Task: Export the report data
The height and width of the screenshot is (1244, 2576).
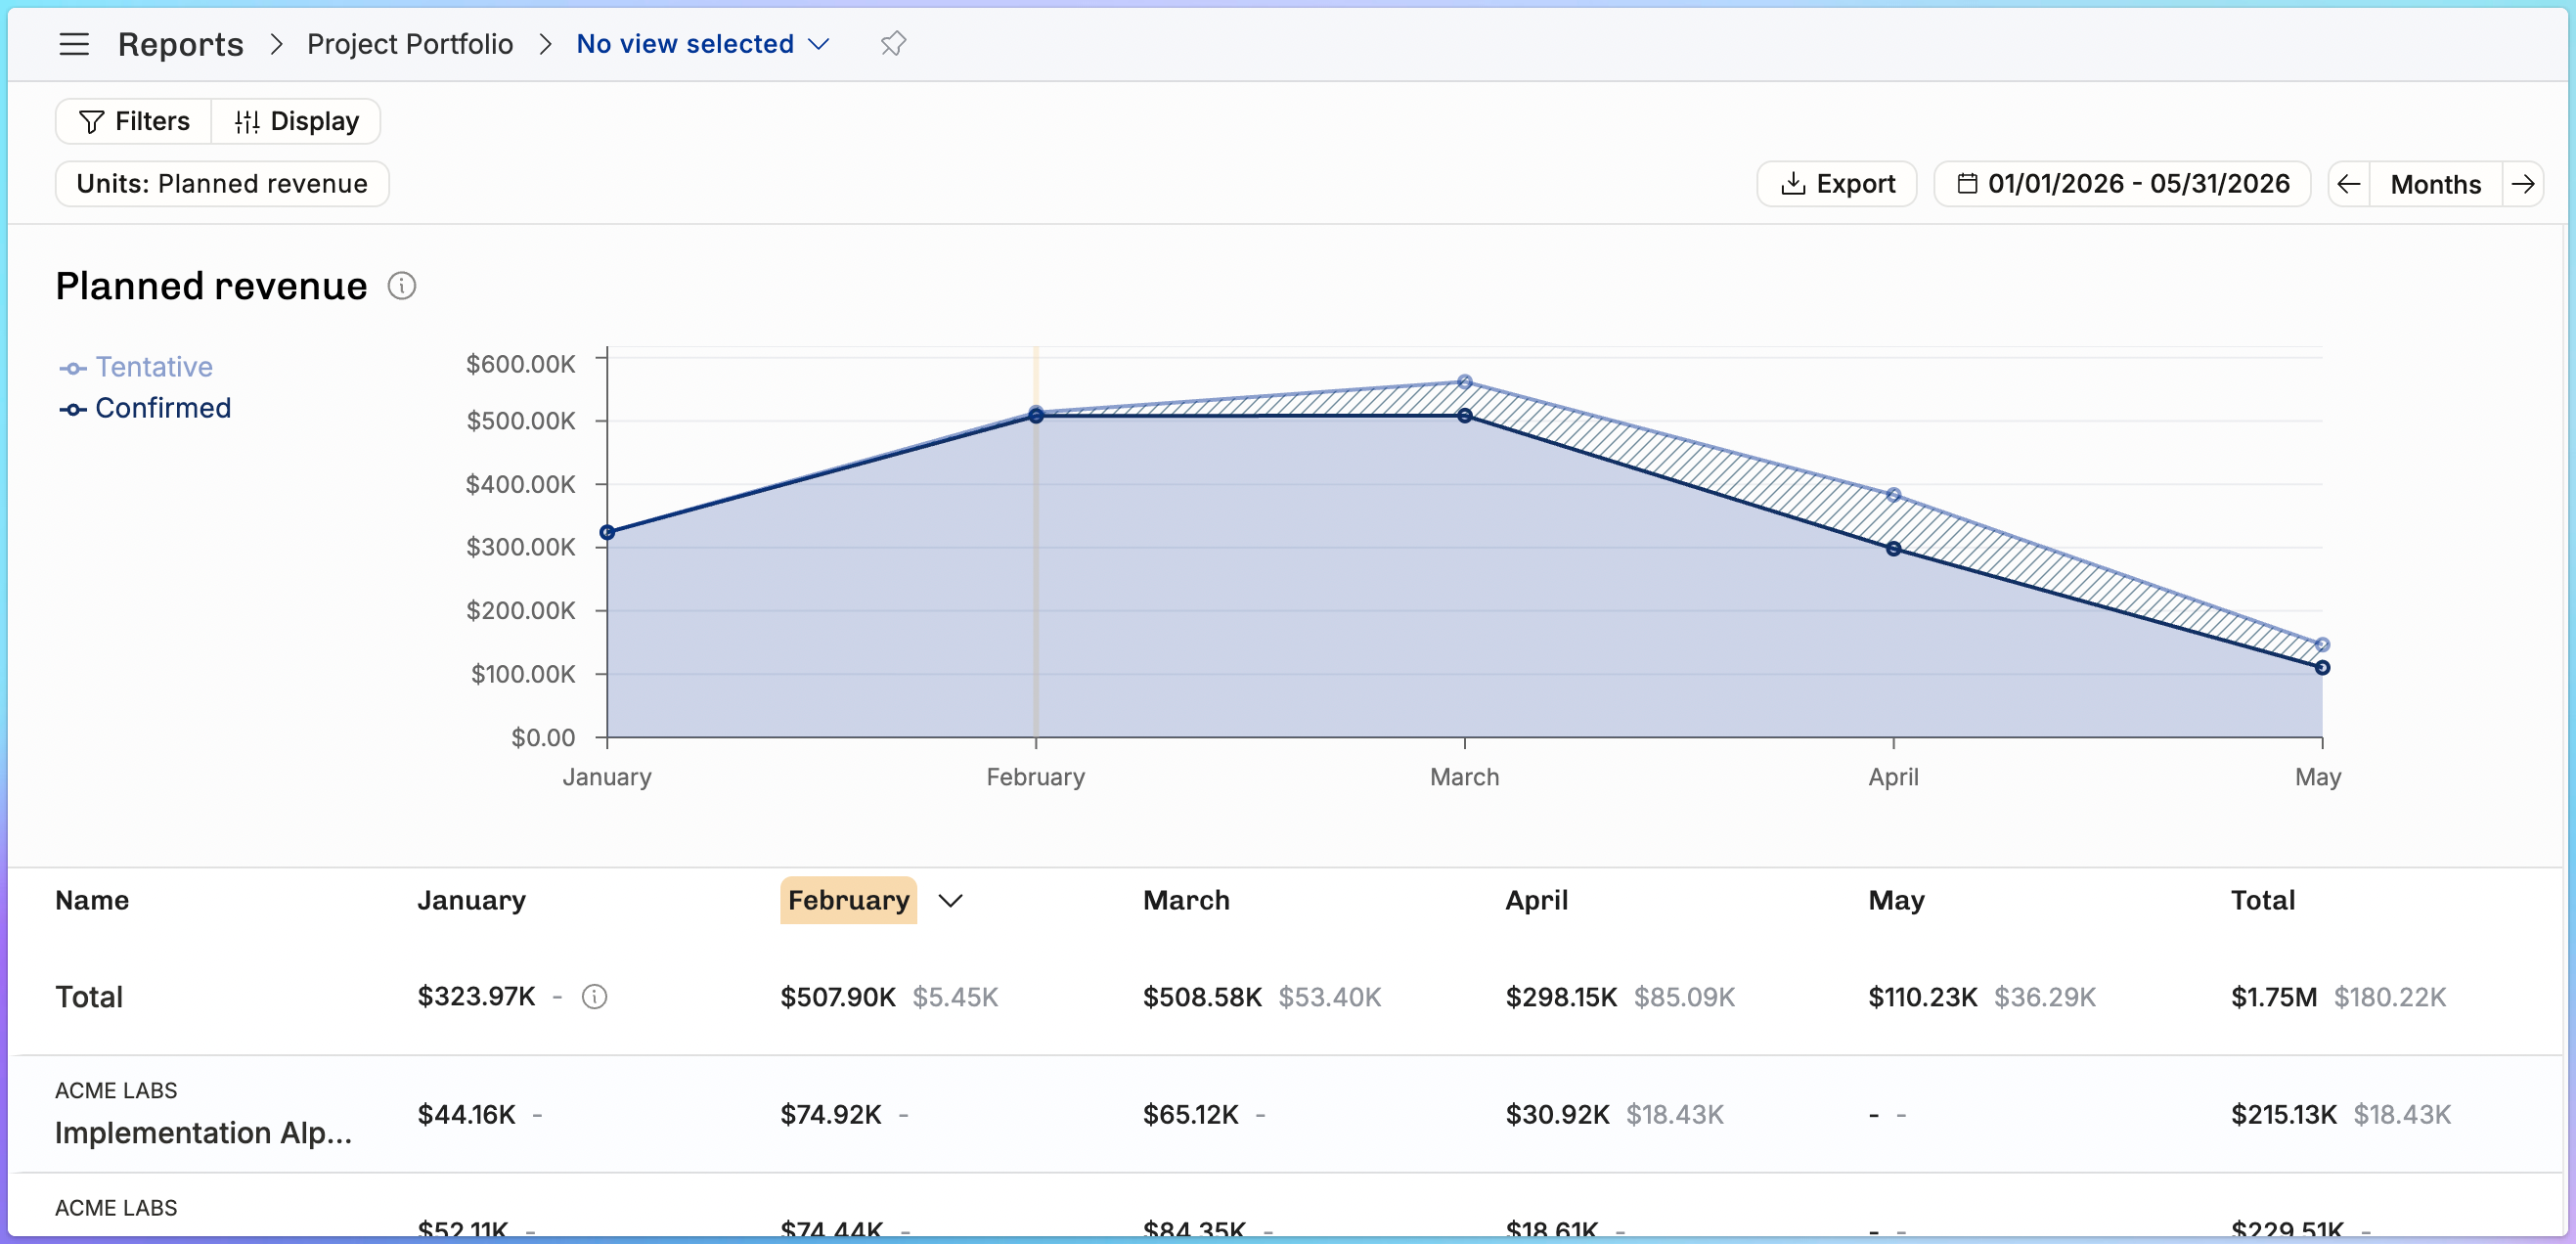Action: (1837, 184)
